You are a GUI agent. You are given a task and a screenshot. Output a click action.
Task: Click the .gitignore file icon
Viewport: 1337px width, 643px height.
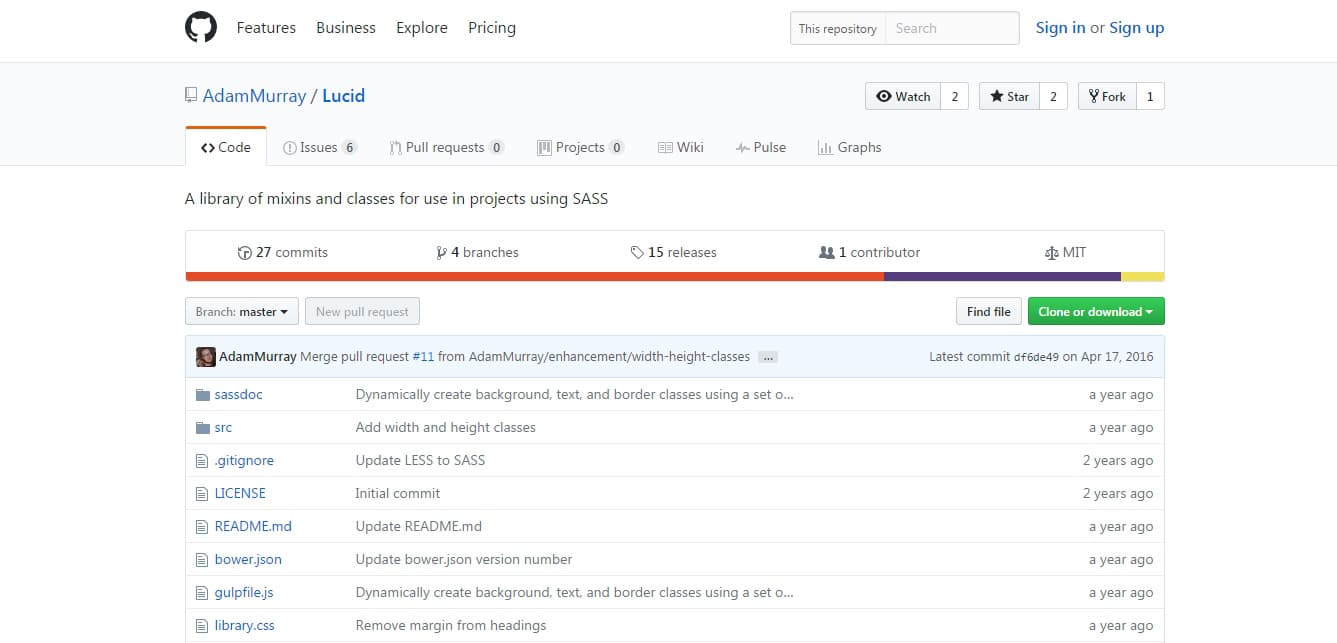click(202, 460)
